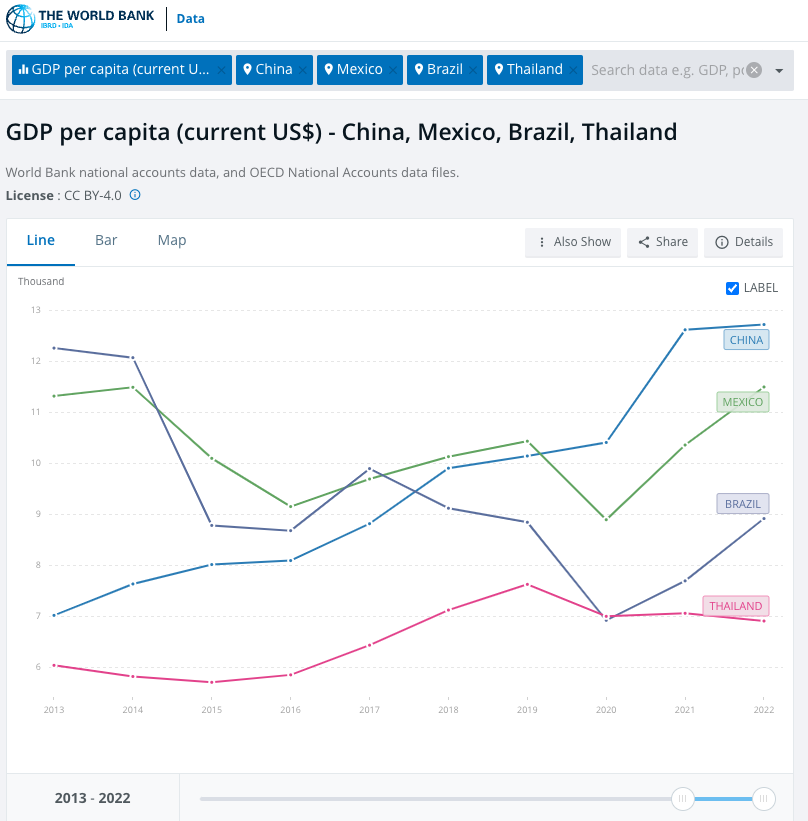Click the left handle of year slider

(x=683, y=798)
